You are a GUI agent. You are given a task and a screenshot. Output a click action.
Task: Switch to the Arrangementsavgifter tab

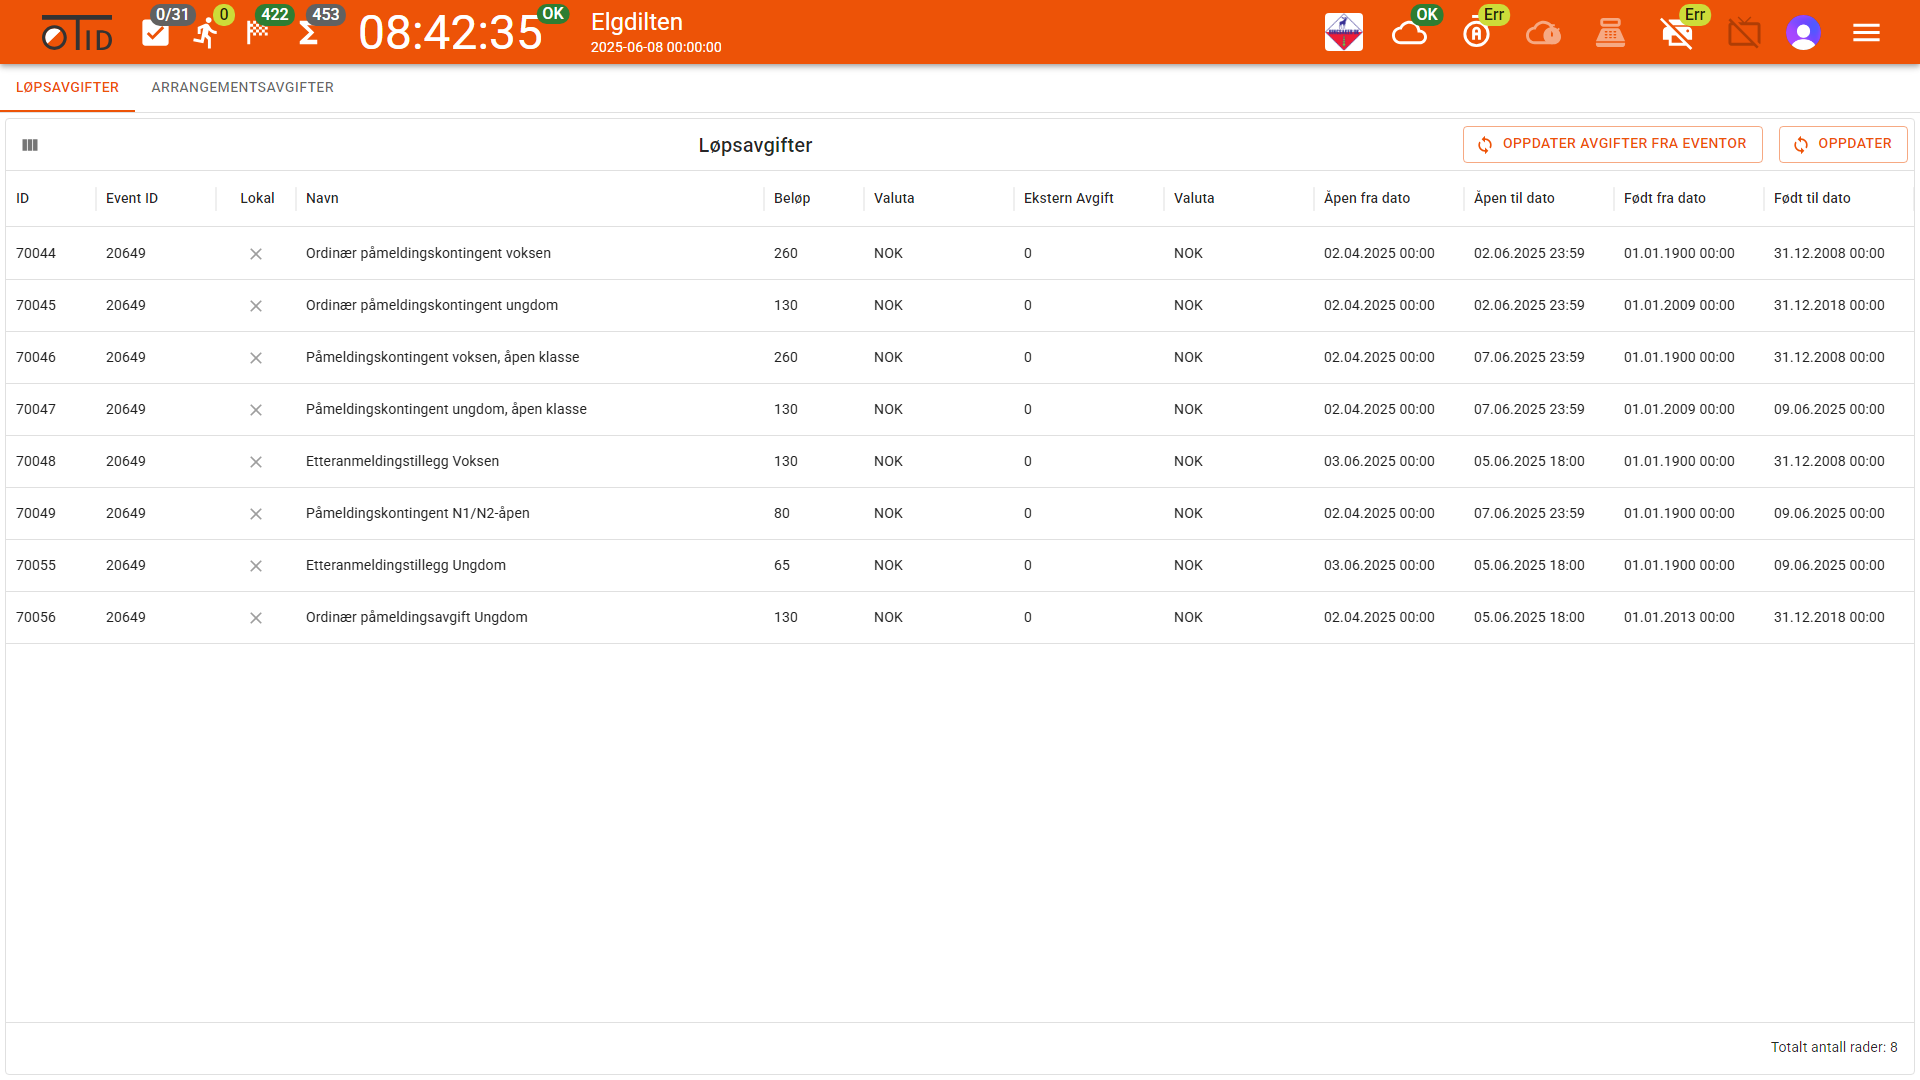tap(243, 88)
